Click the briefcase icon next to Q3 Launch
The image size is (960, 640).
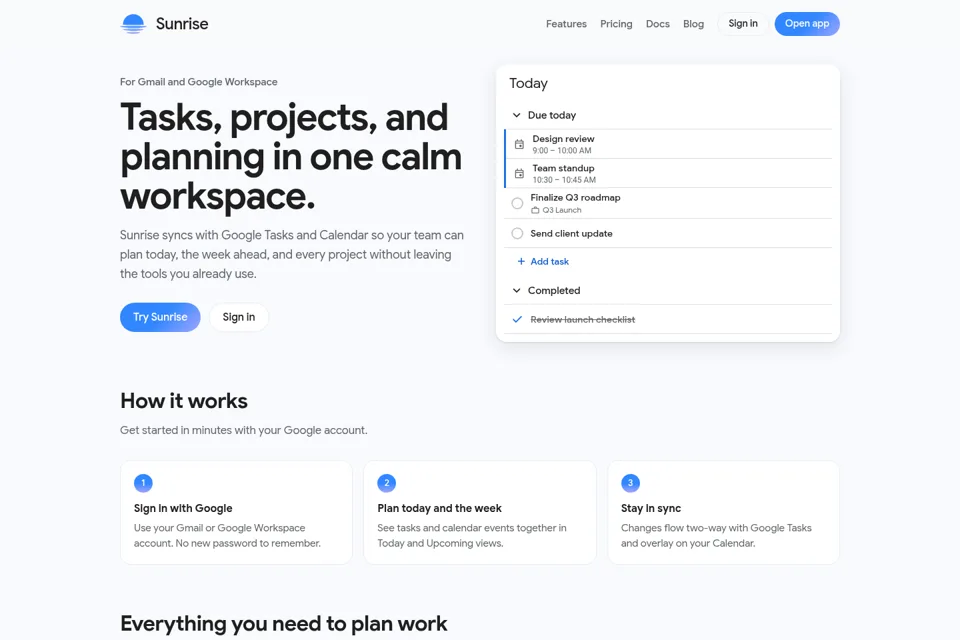[535, 210]
